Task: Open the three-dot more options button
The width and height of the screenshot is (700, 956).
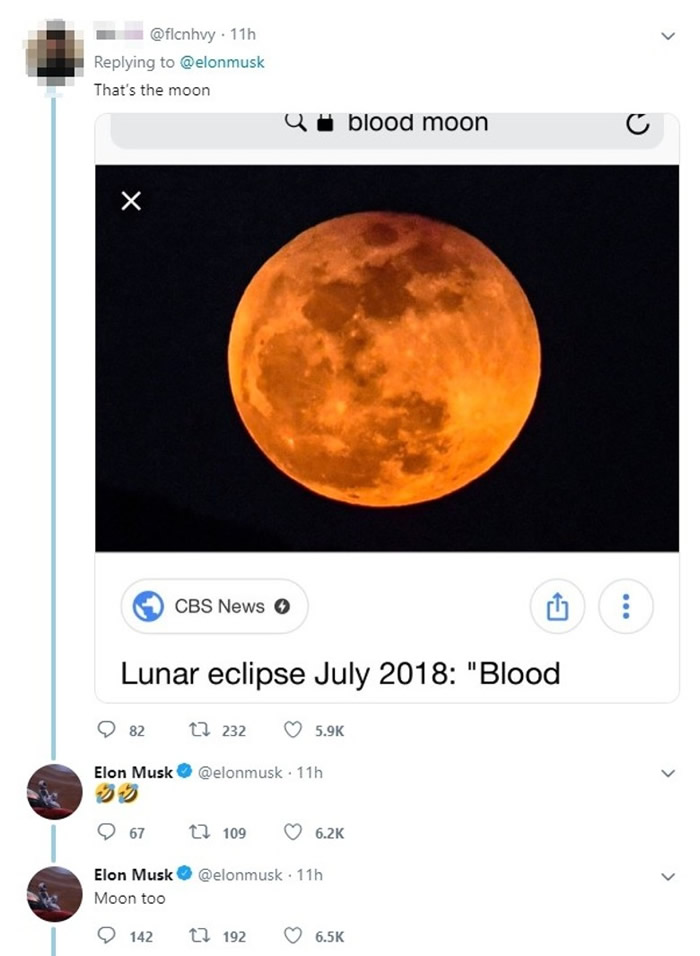Action: point(626,606)
